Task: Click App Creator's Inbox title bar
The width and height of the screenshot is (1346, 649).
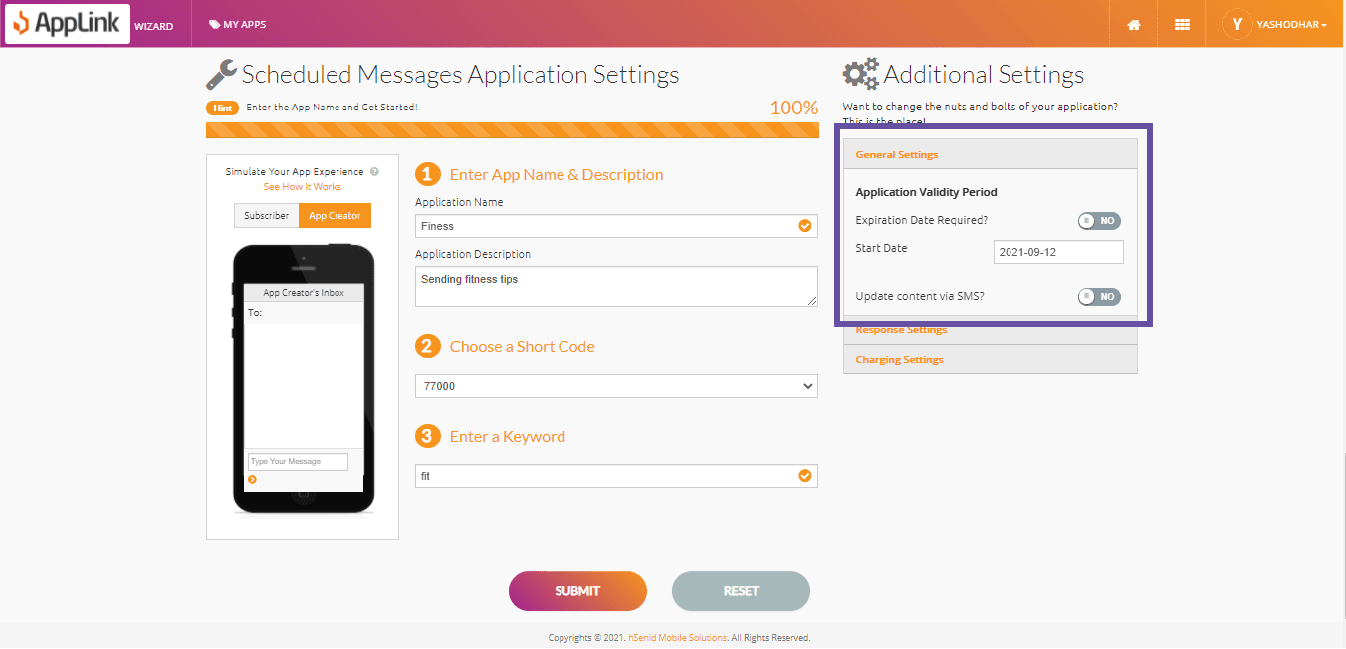Action: tap(303, 293)
